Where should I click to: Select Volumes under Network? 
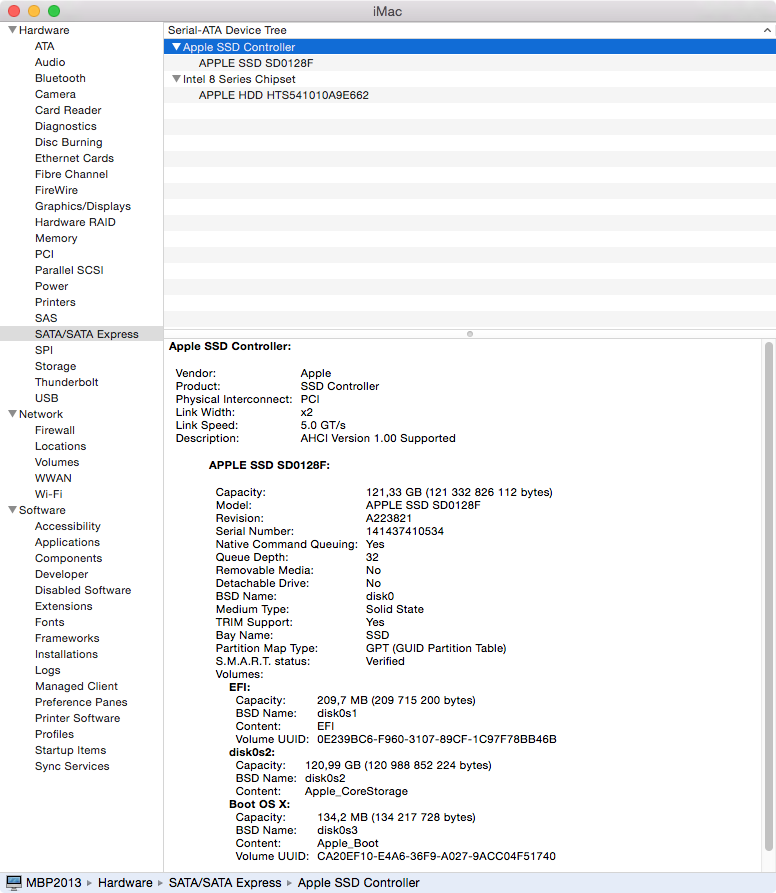tap(57, 461)
